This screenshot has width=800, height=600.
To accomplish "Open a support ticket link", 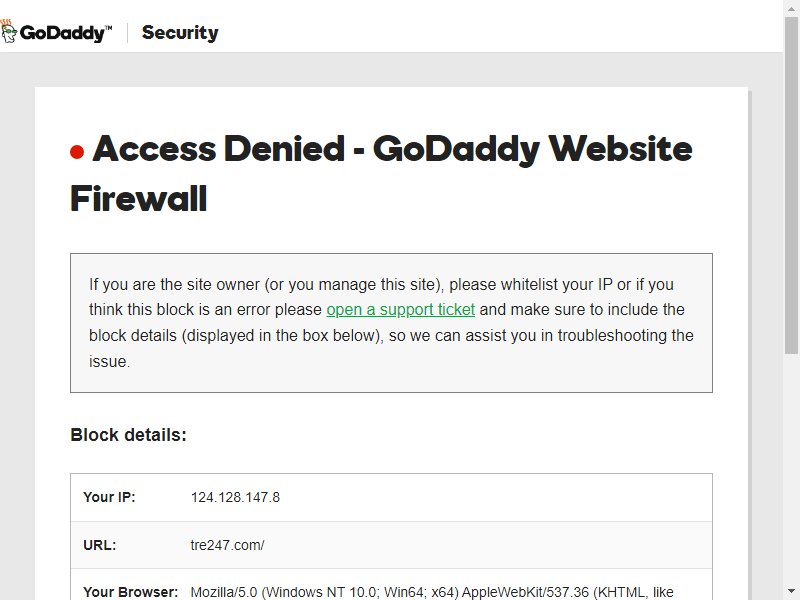I will (x=401, y=310).
